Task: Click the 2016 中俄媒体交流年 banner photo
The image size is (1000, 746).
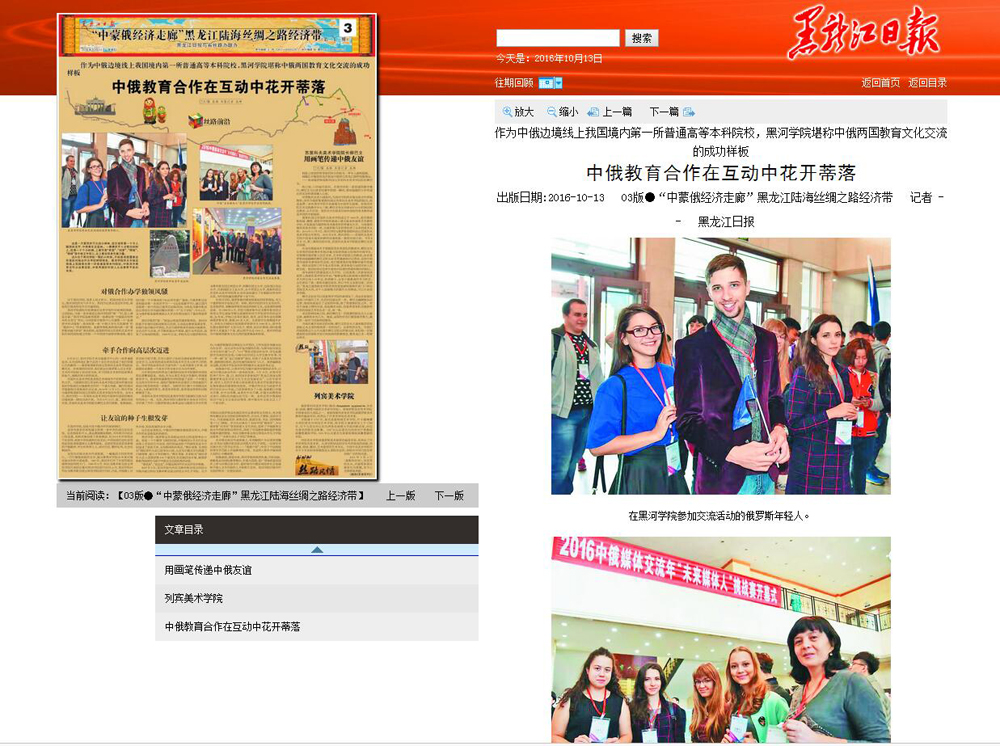Action: point(720,640)
